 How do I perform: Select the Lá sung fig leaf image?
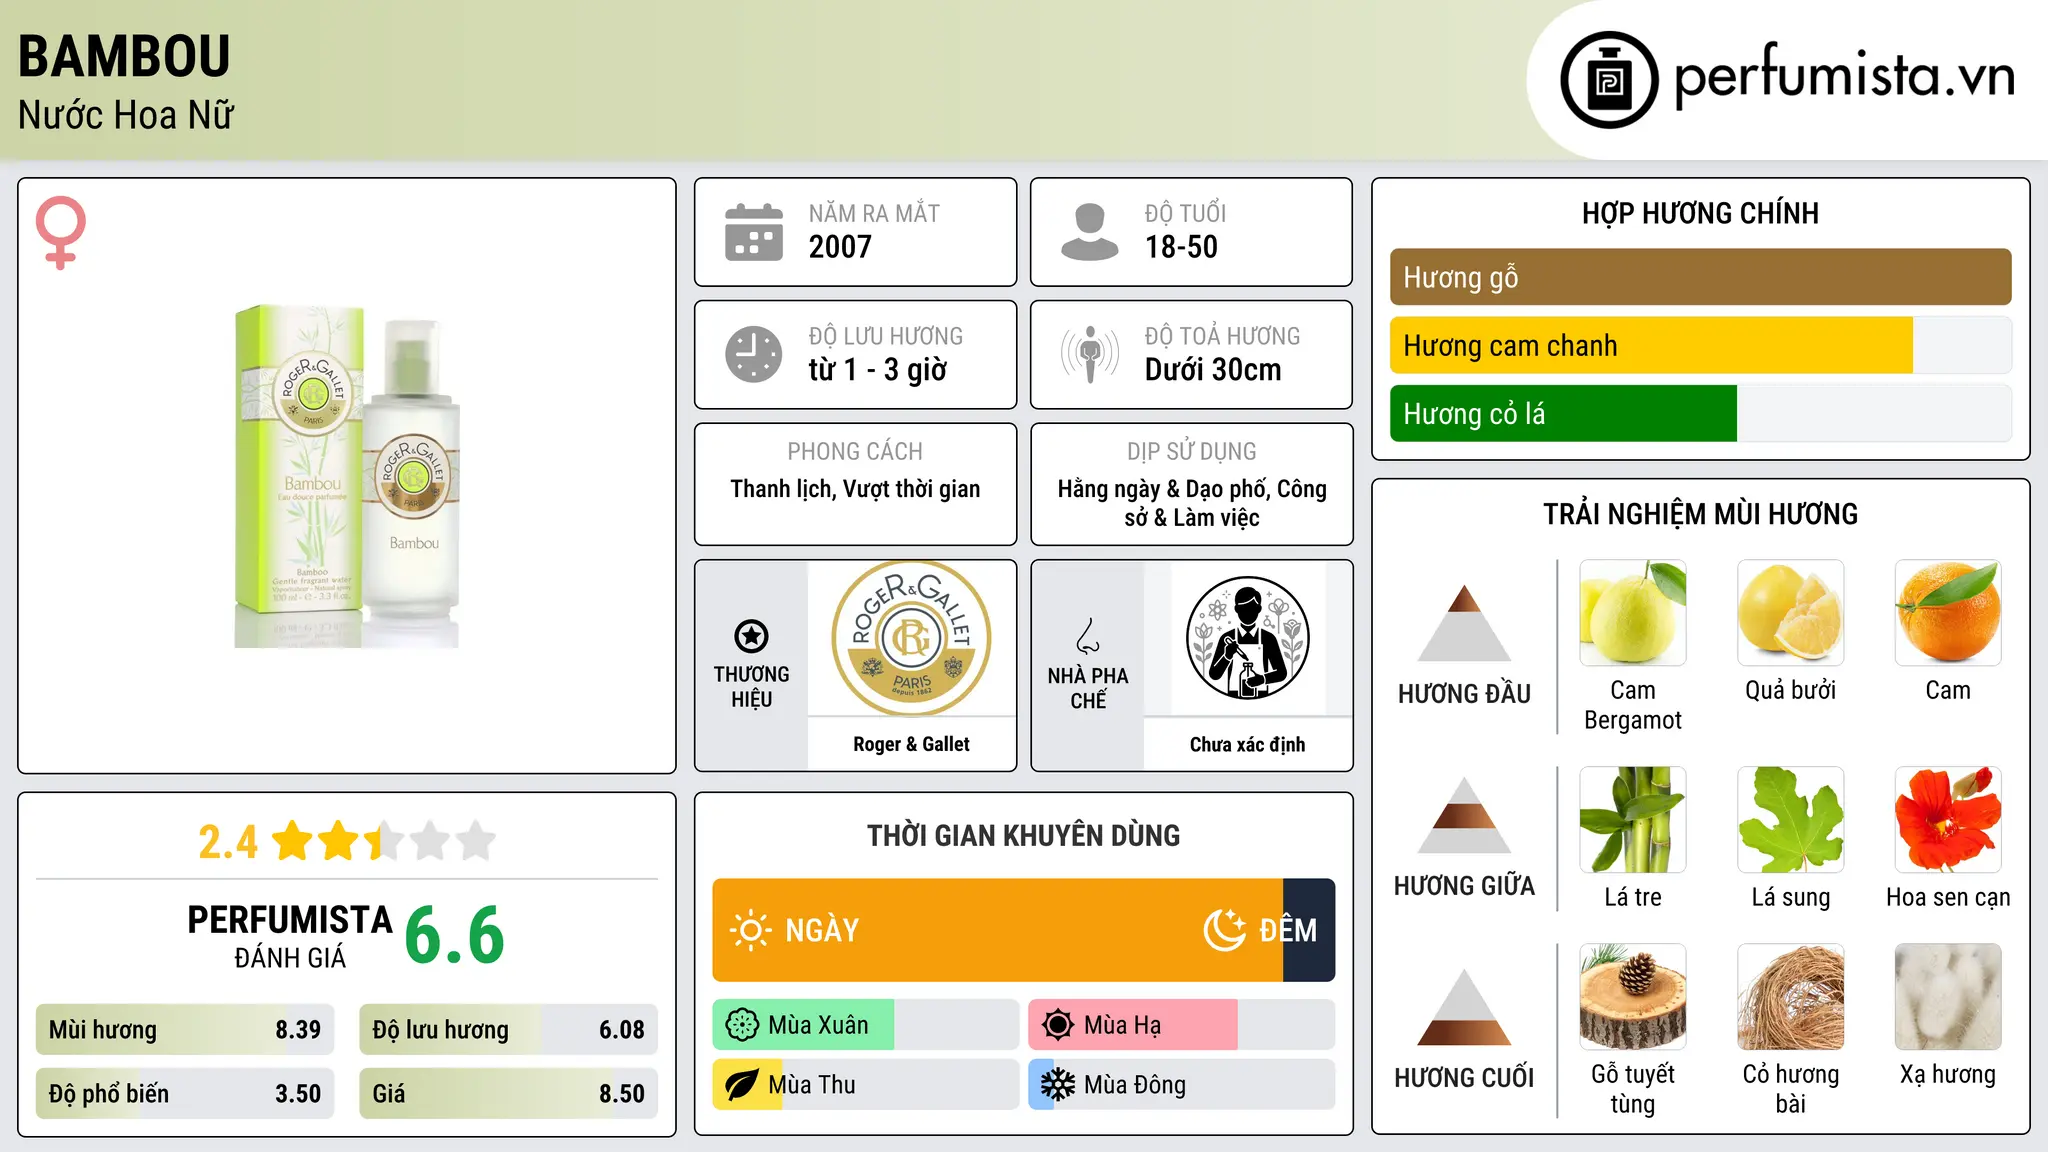pos(1791,820)
